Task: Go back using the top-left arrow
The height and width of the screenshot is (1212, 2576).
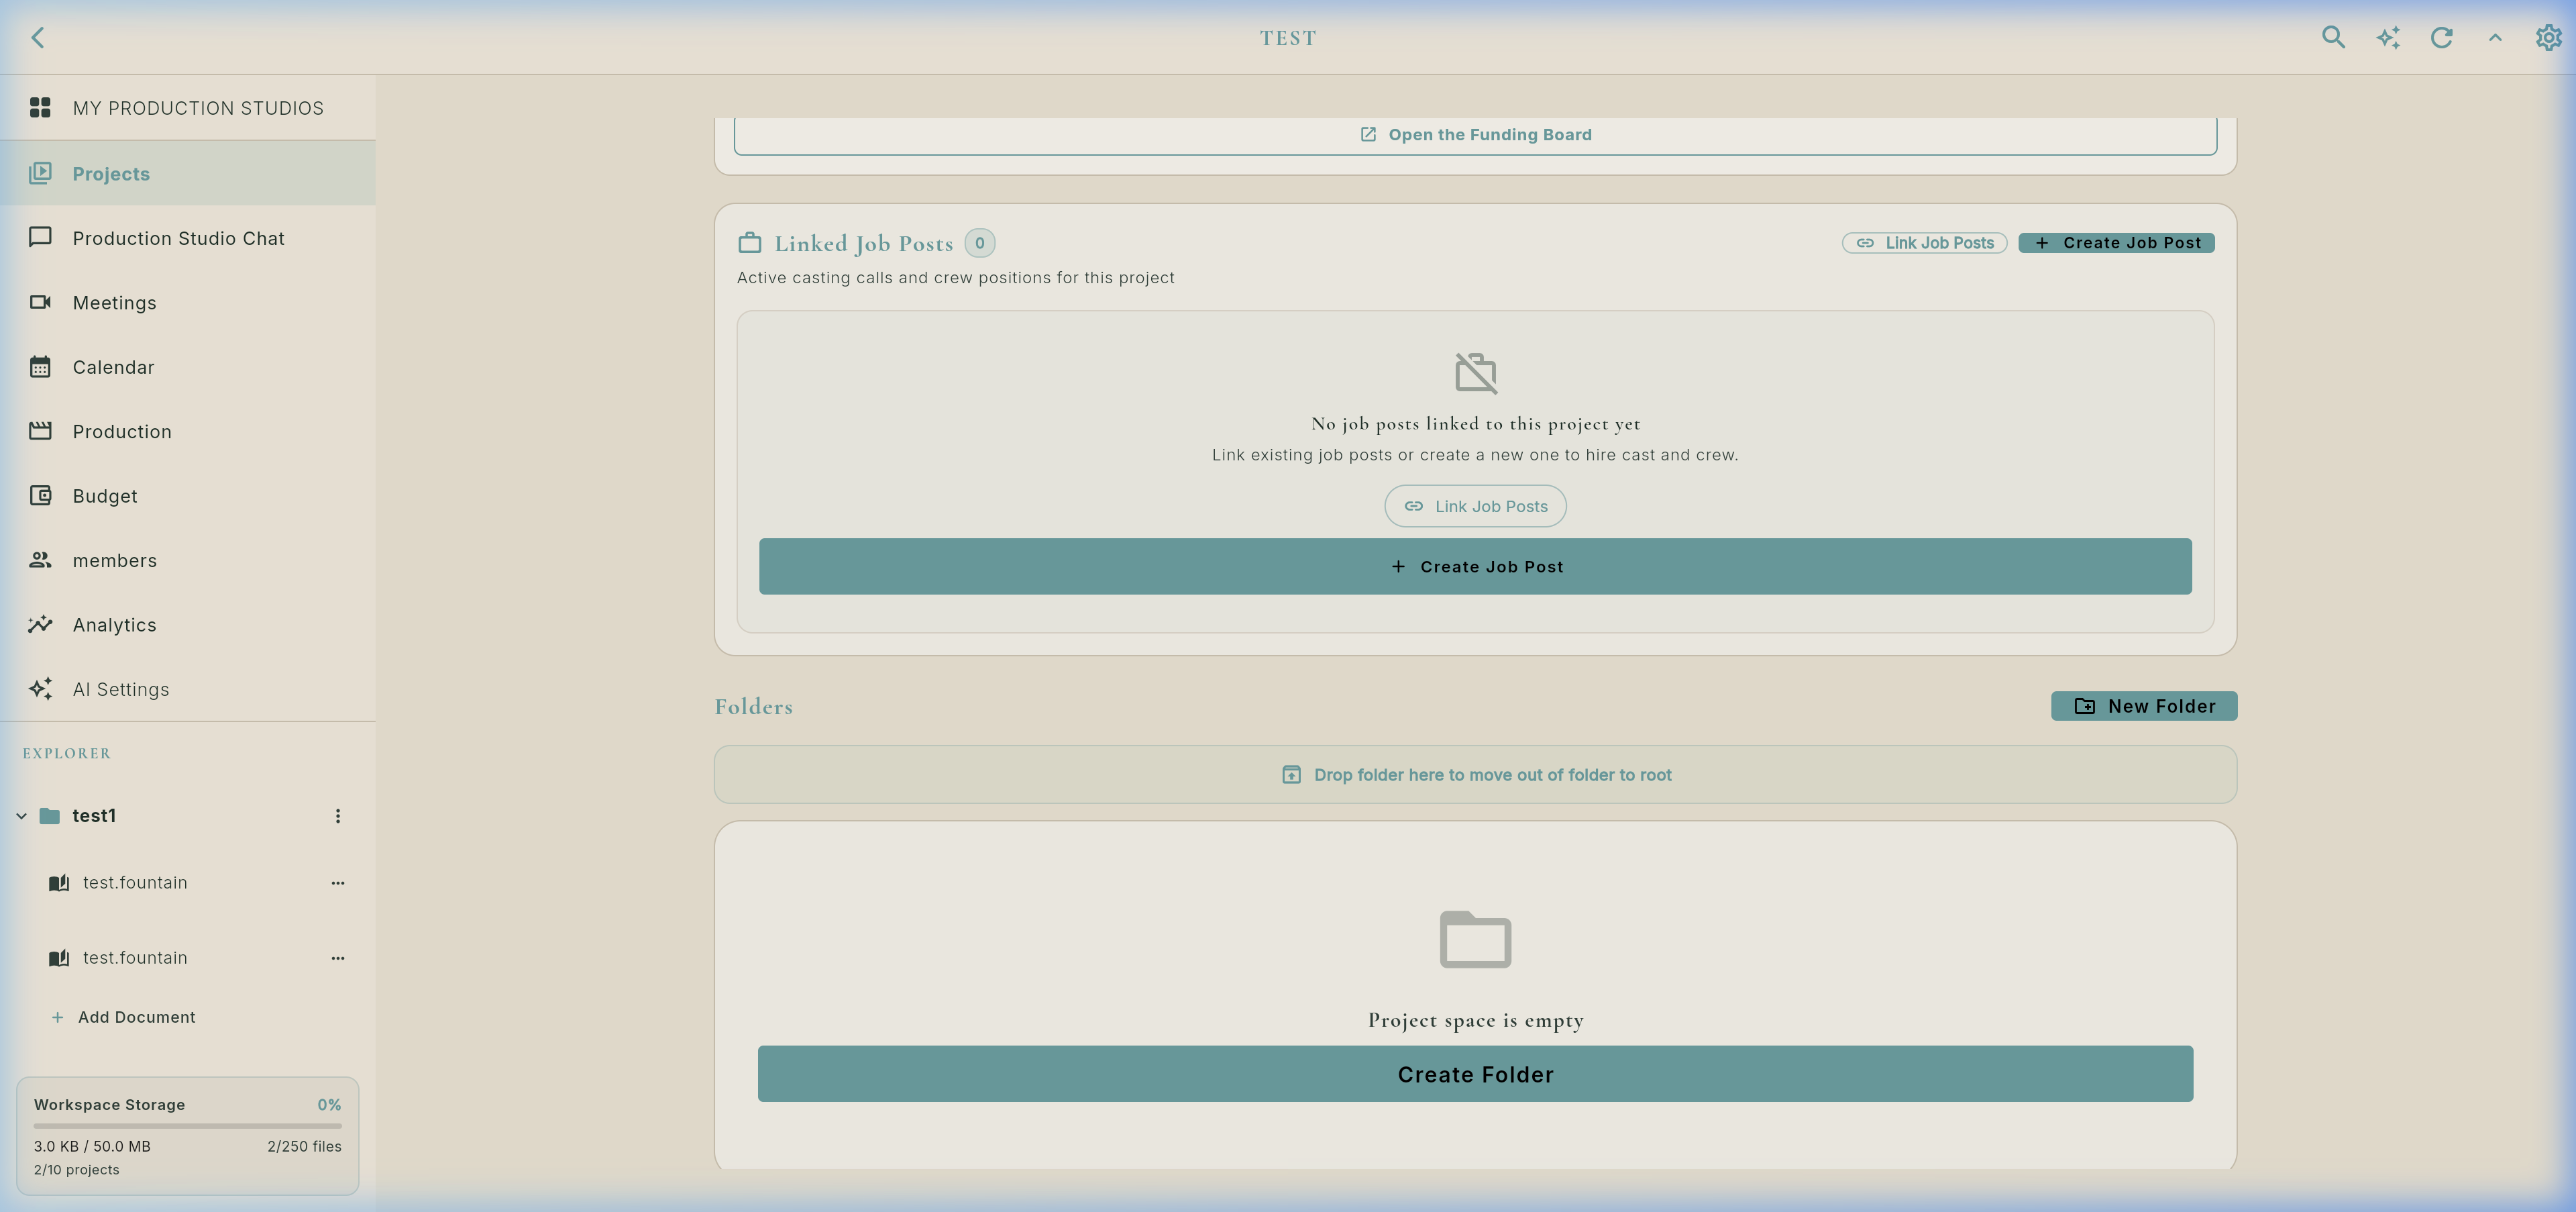Action: click(x=38, y=38)
